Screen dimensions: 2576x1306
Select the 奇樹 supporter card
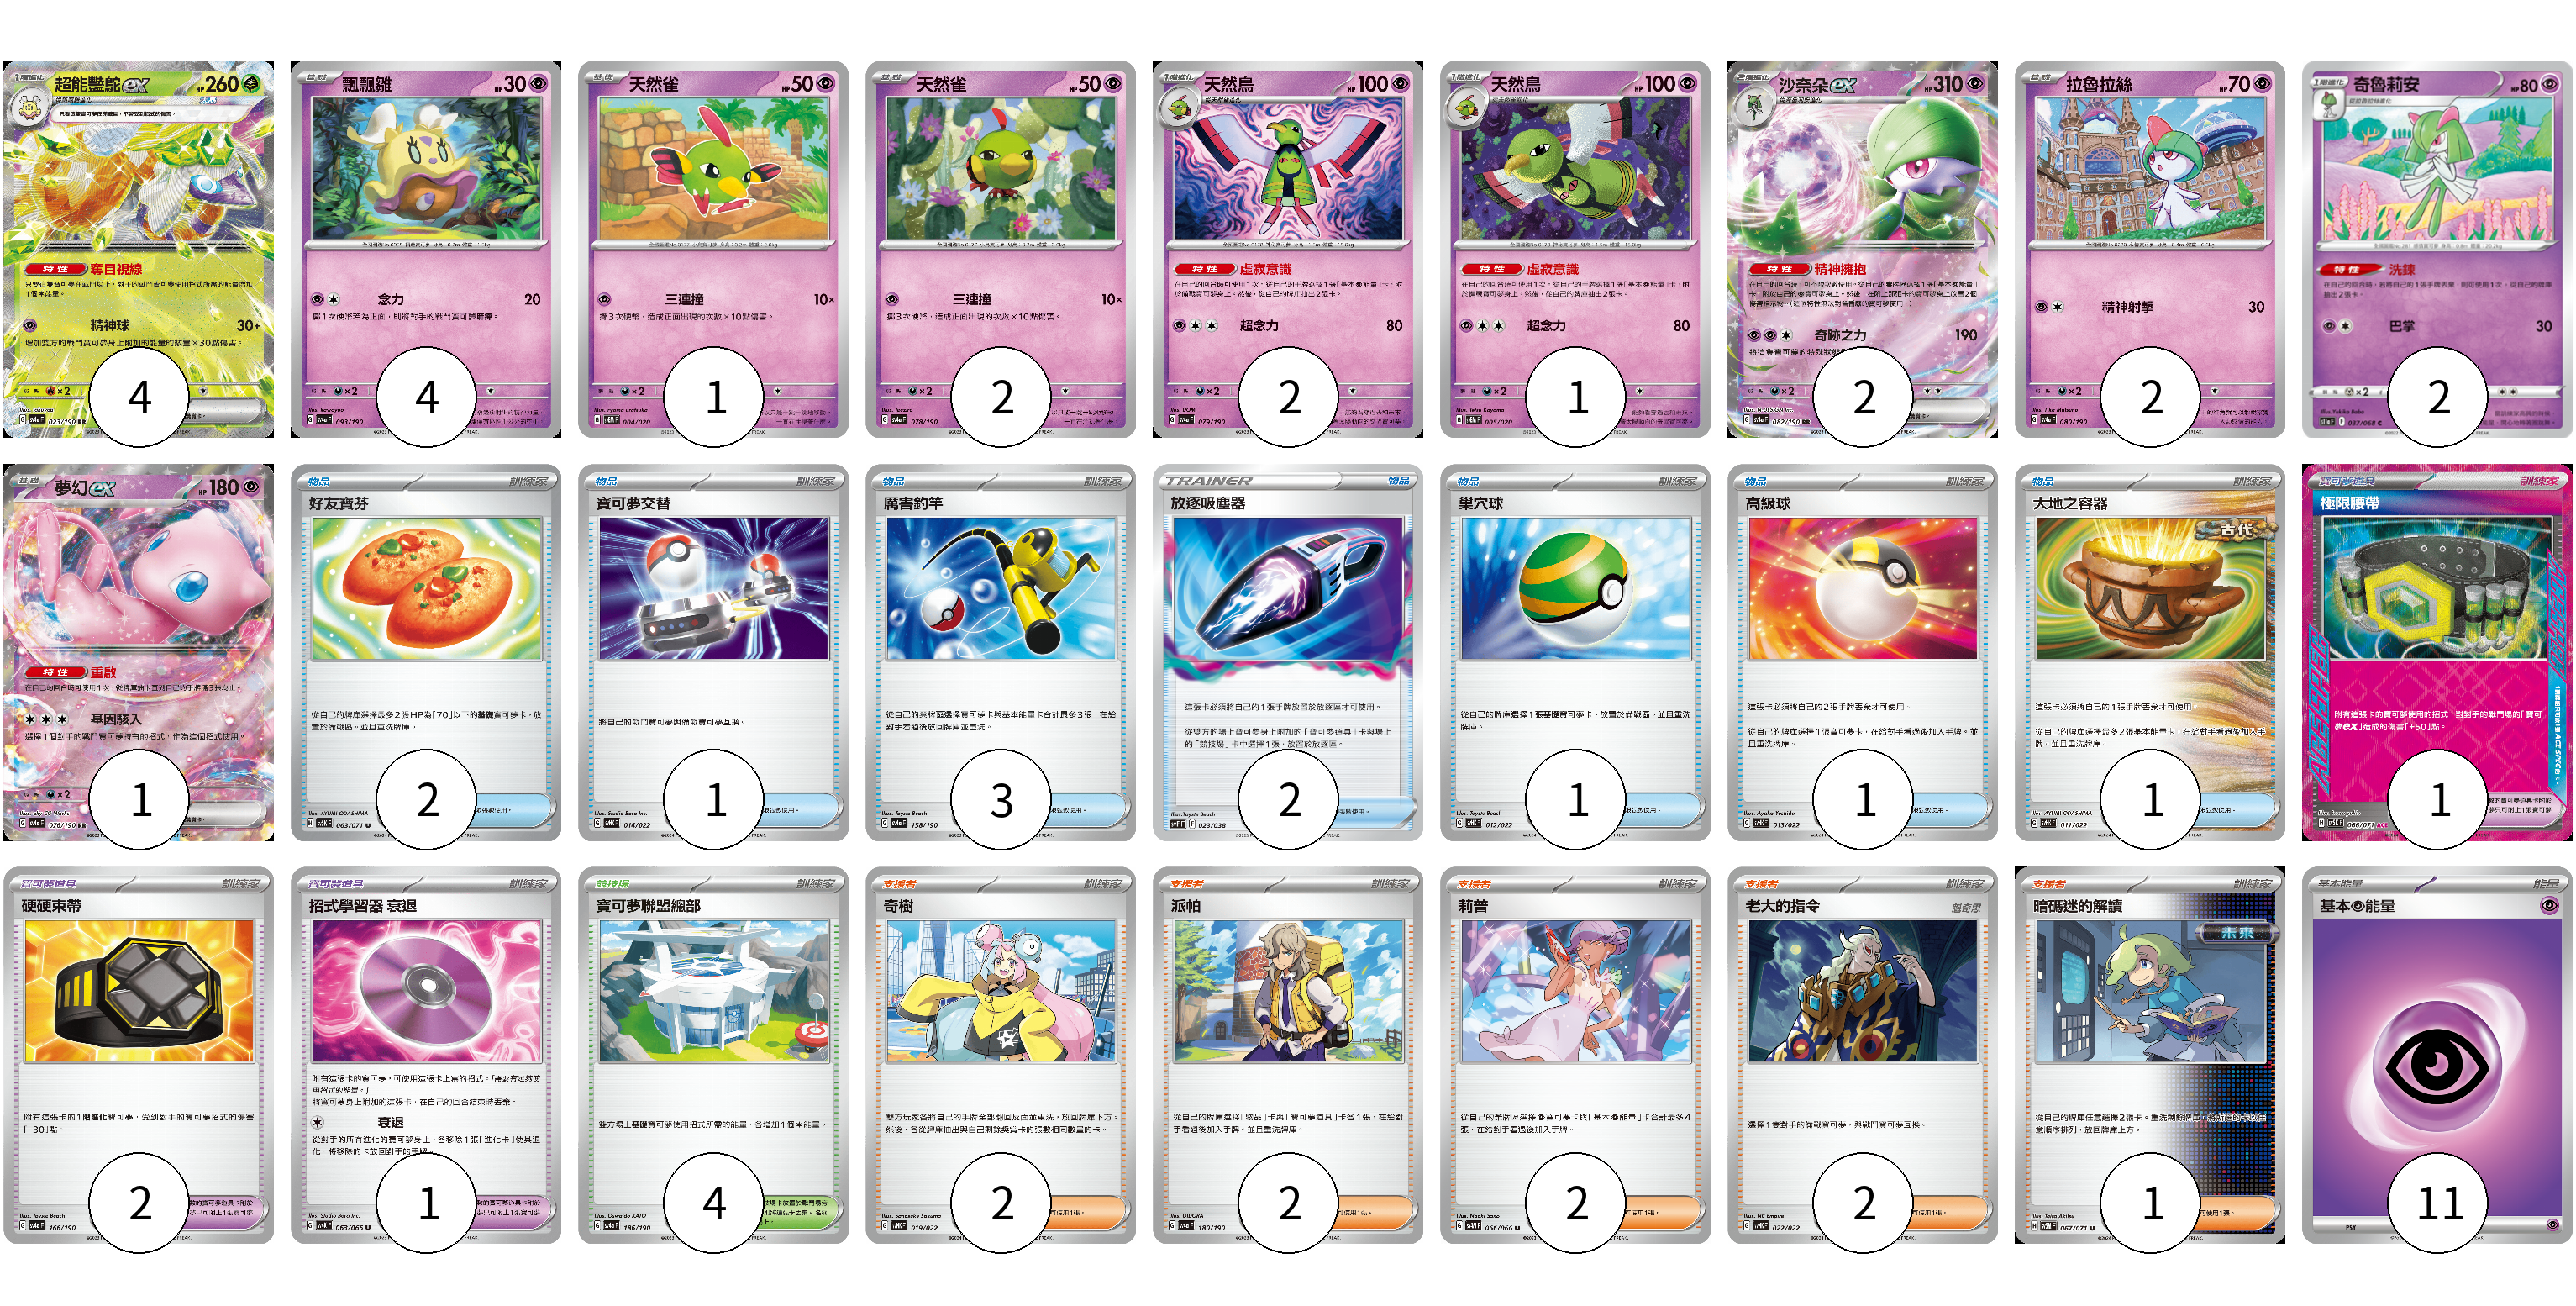1000,1055
